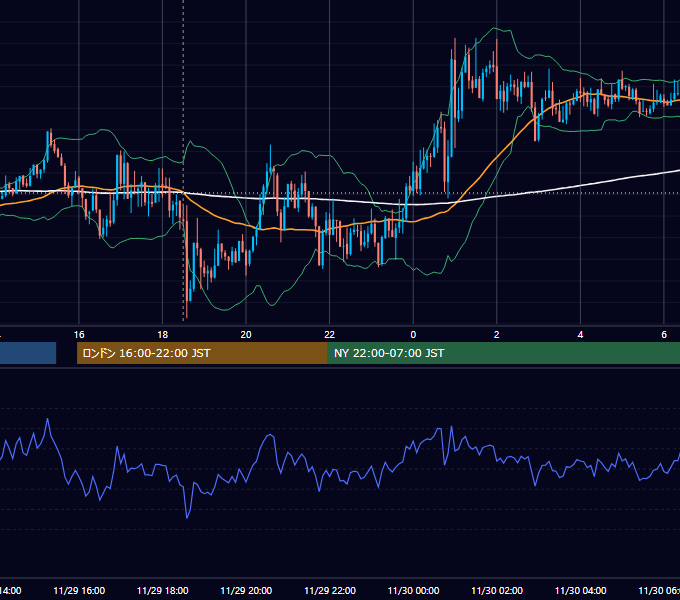The height and width of the screenshot is (600, 680).
Task: Click the ロンドン 16:00-22:00 JST session bar
Action: click(x=202, y=353)
